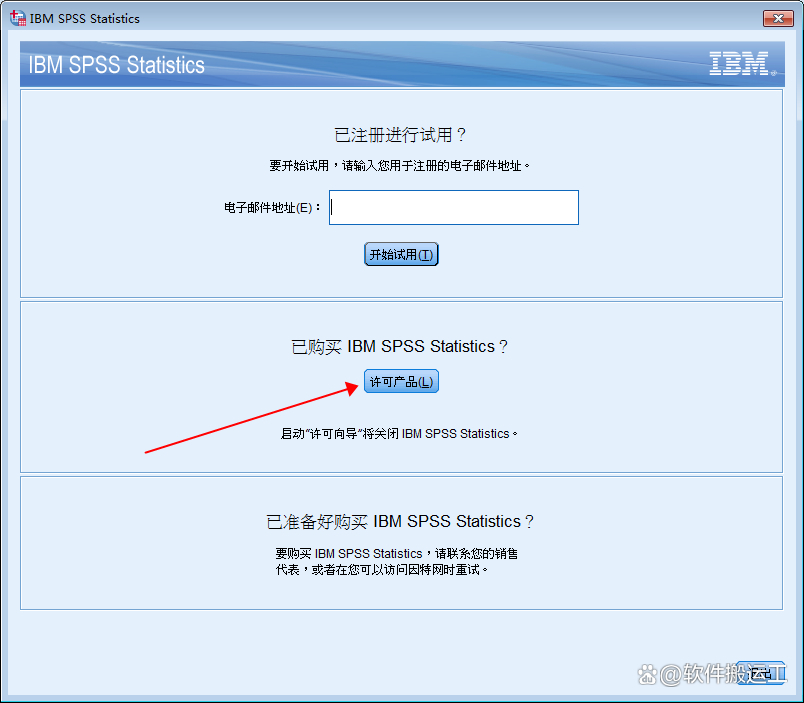Click the note about 启动"许可向导"将关闭
804x703 pixels.
pyautogui.click(x=399, y=434)
